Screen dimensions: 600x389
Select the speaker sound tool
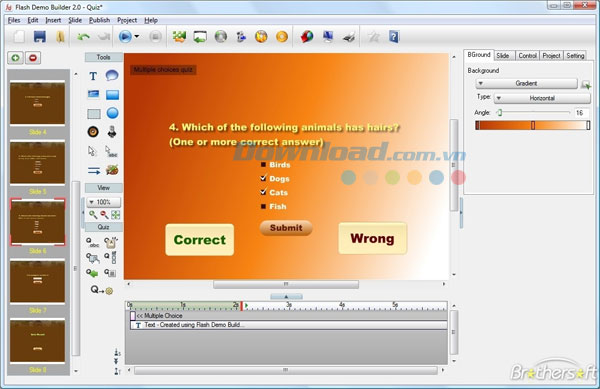click(x=93, y=132)
